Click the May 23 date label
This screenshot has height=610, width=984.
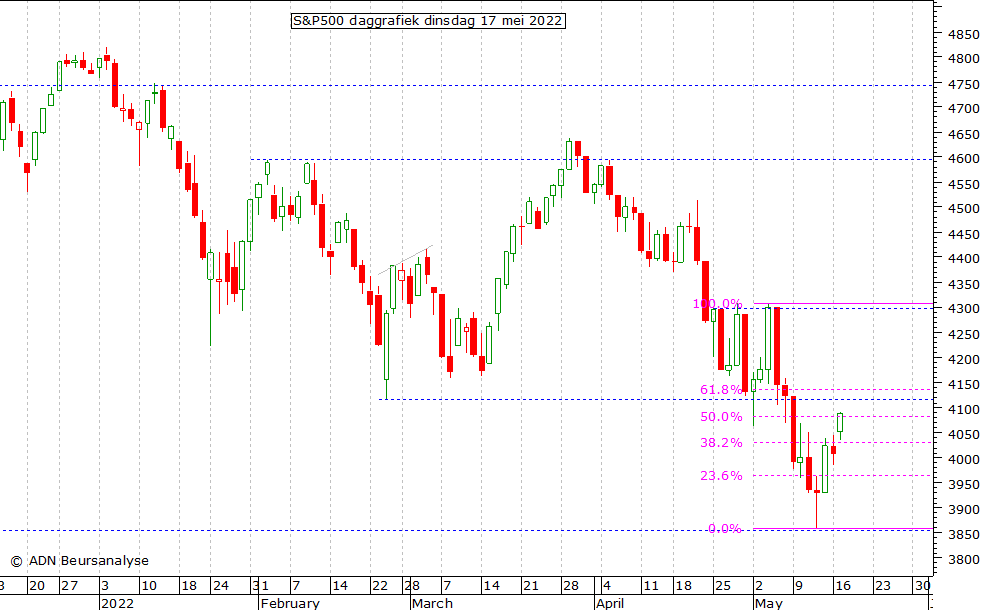click(x=883, y=586)
